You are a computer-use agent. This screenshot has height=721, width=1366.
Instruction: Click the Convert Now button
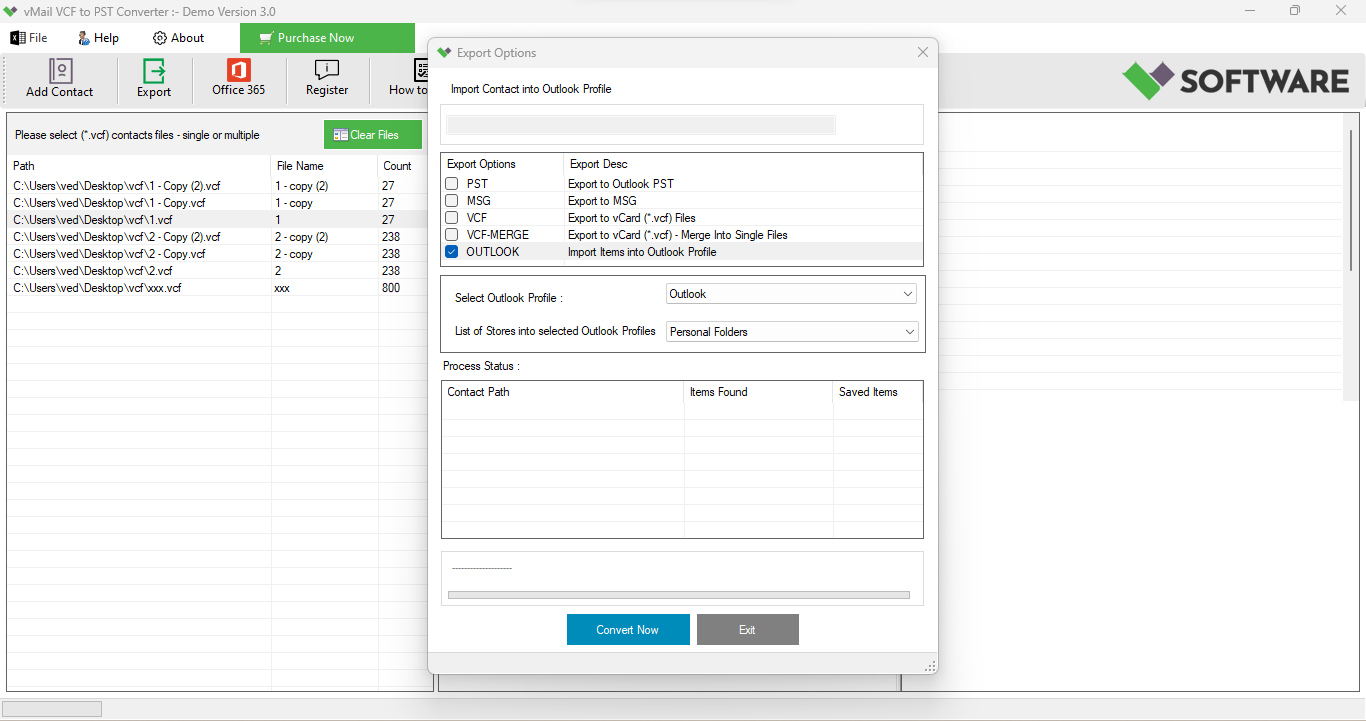[628, 630]
